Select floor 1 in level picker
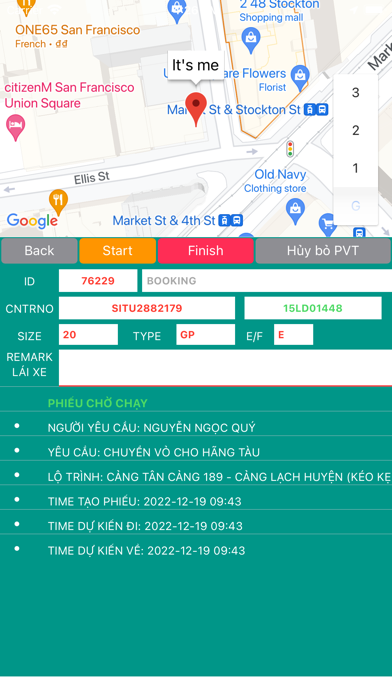The height and width of the screenshot is (696, 392). [356, 168]
